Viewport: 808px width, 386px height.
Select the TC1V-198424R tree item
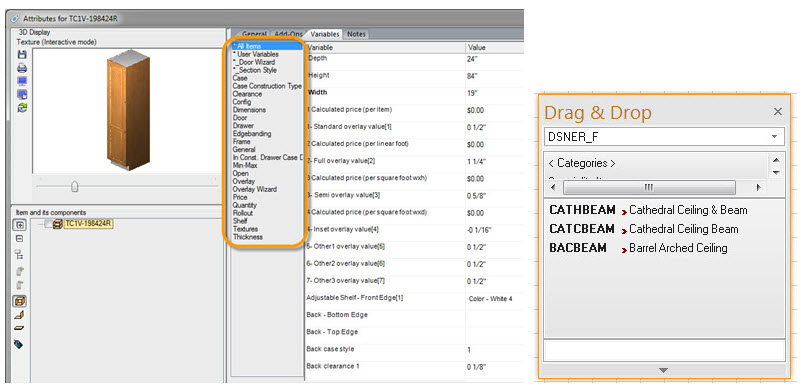88,224
